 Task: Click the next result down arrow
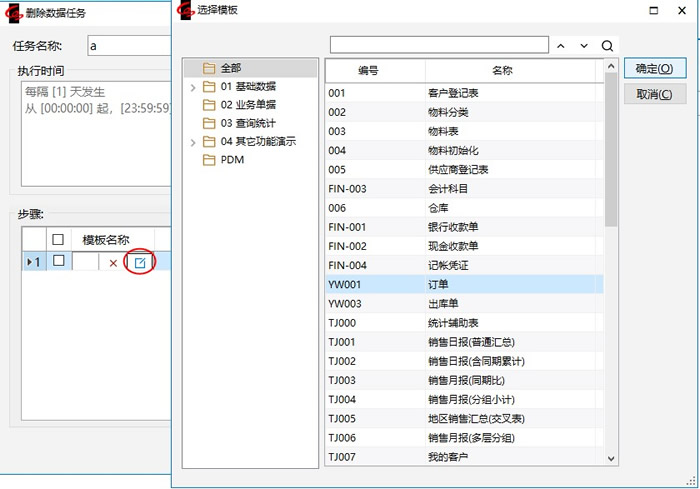coord(584,45)
